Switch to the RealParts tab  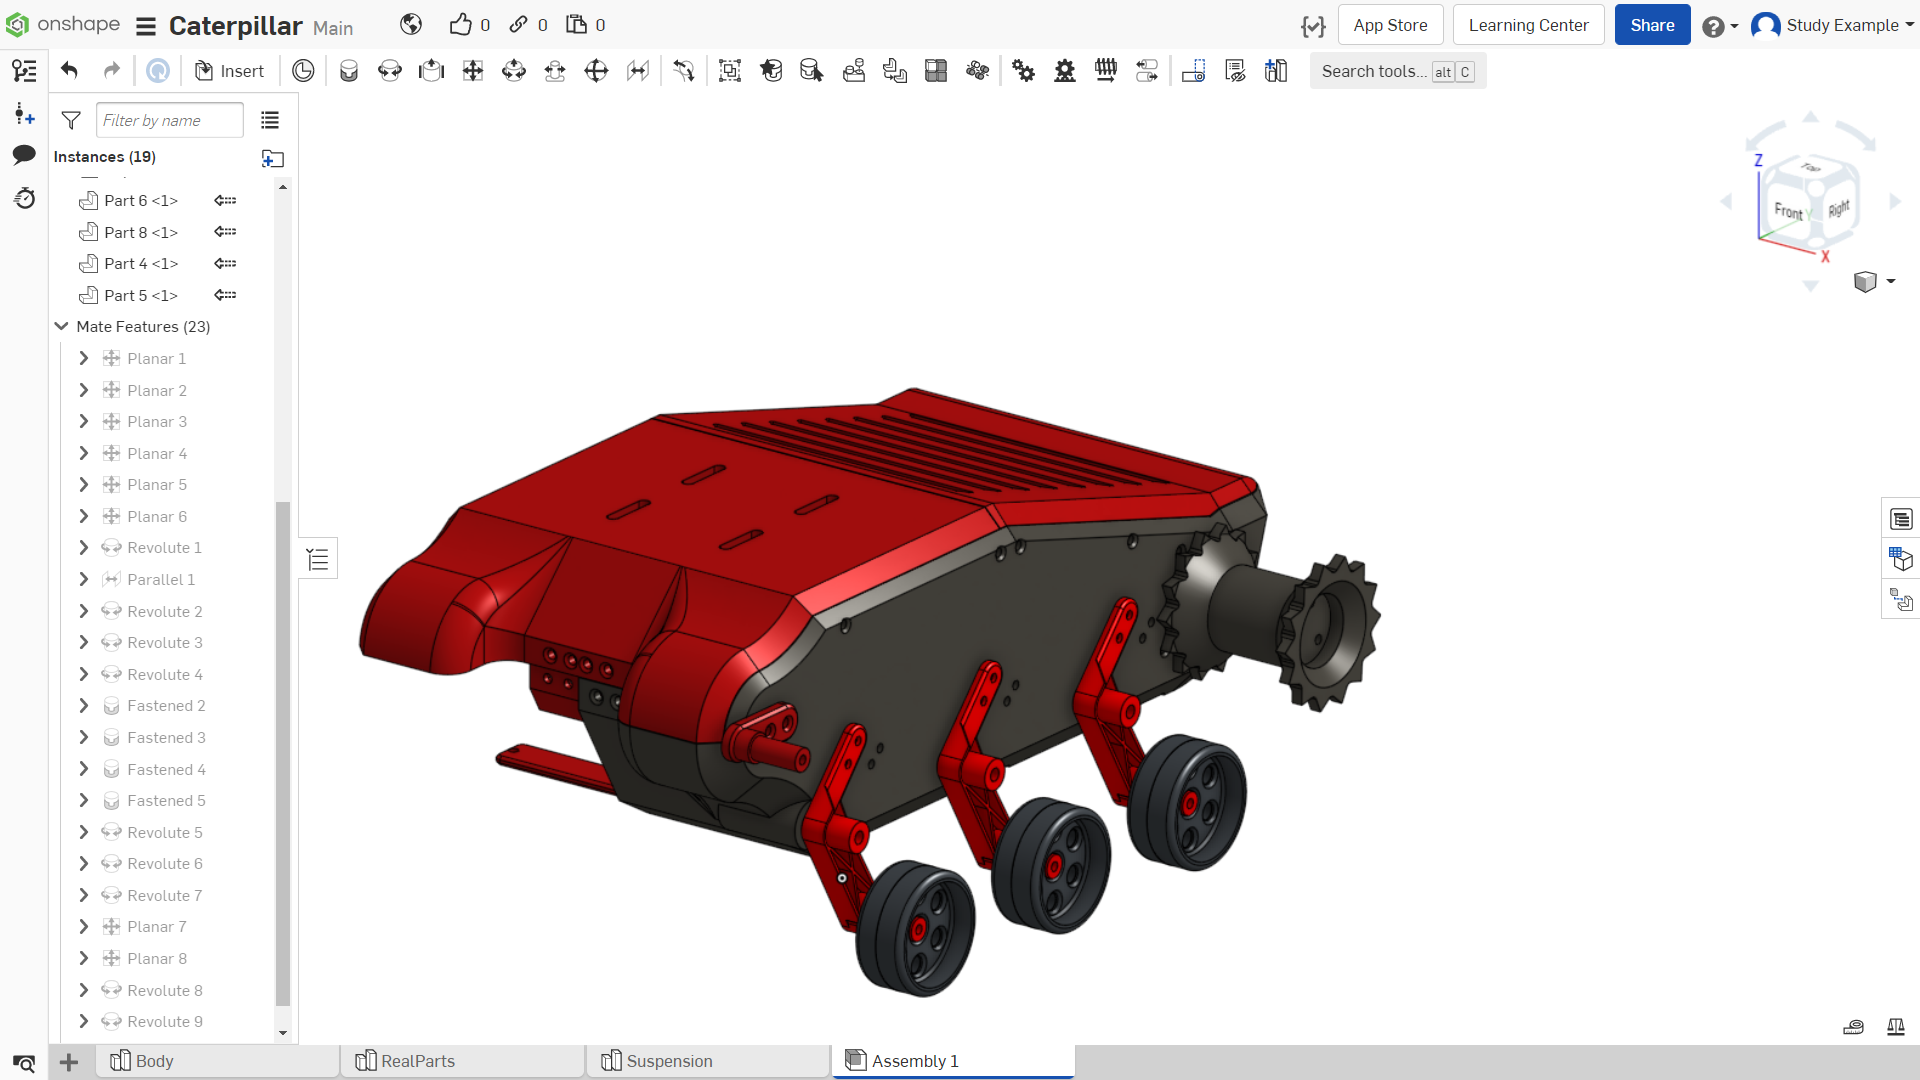(463, 1061)
